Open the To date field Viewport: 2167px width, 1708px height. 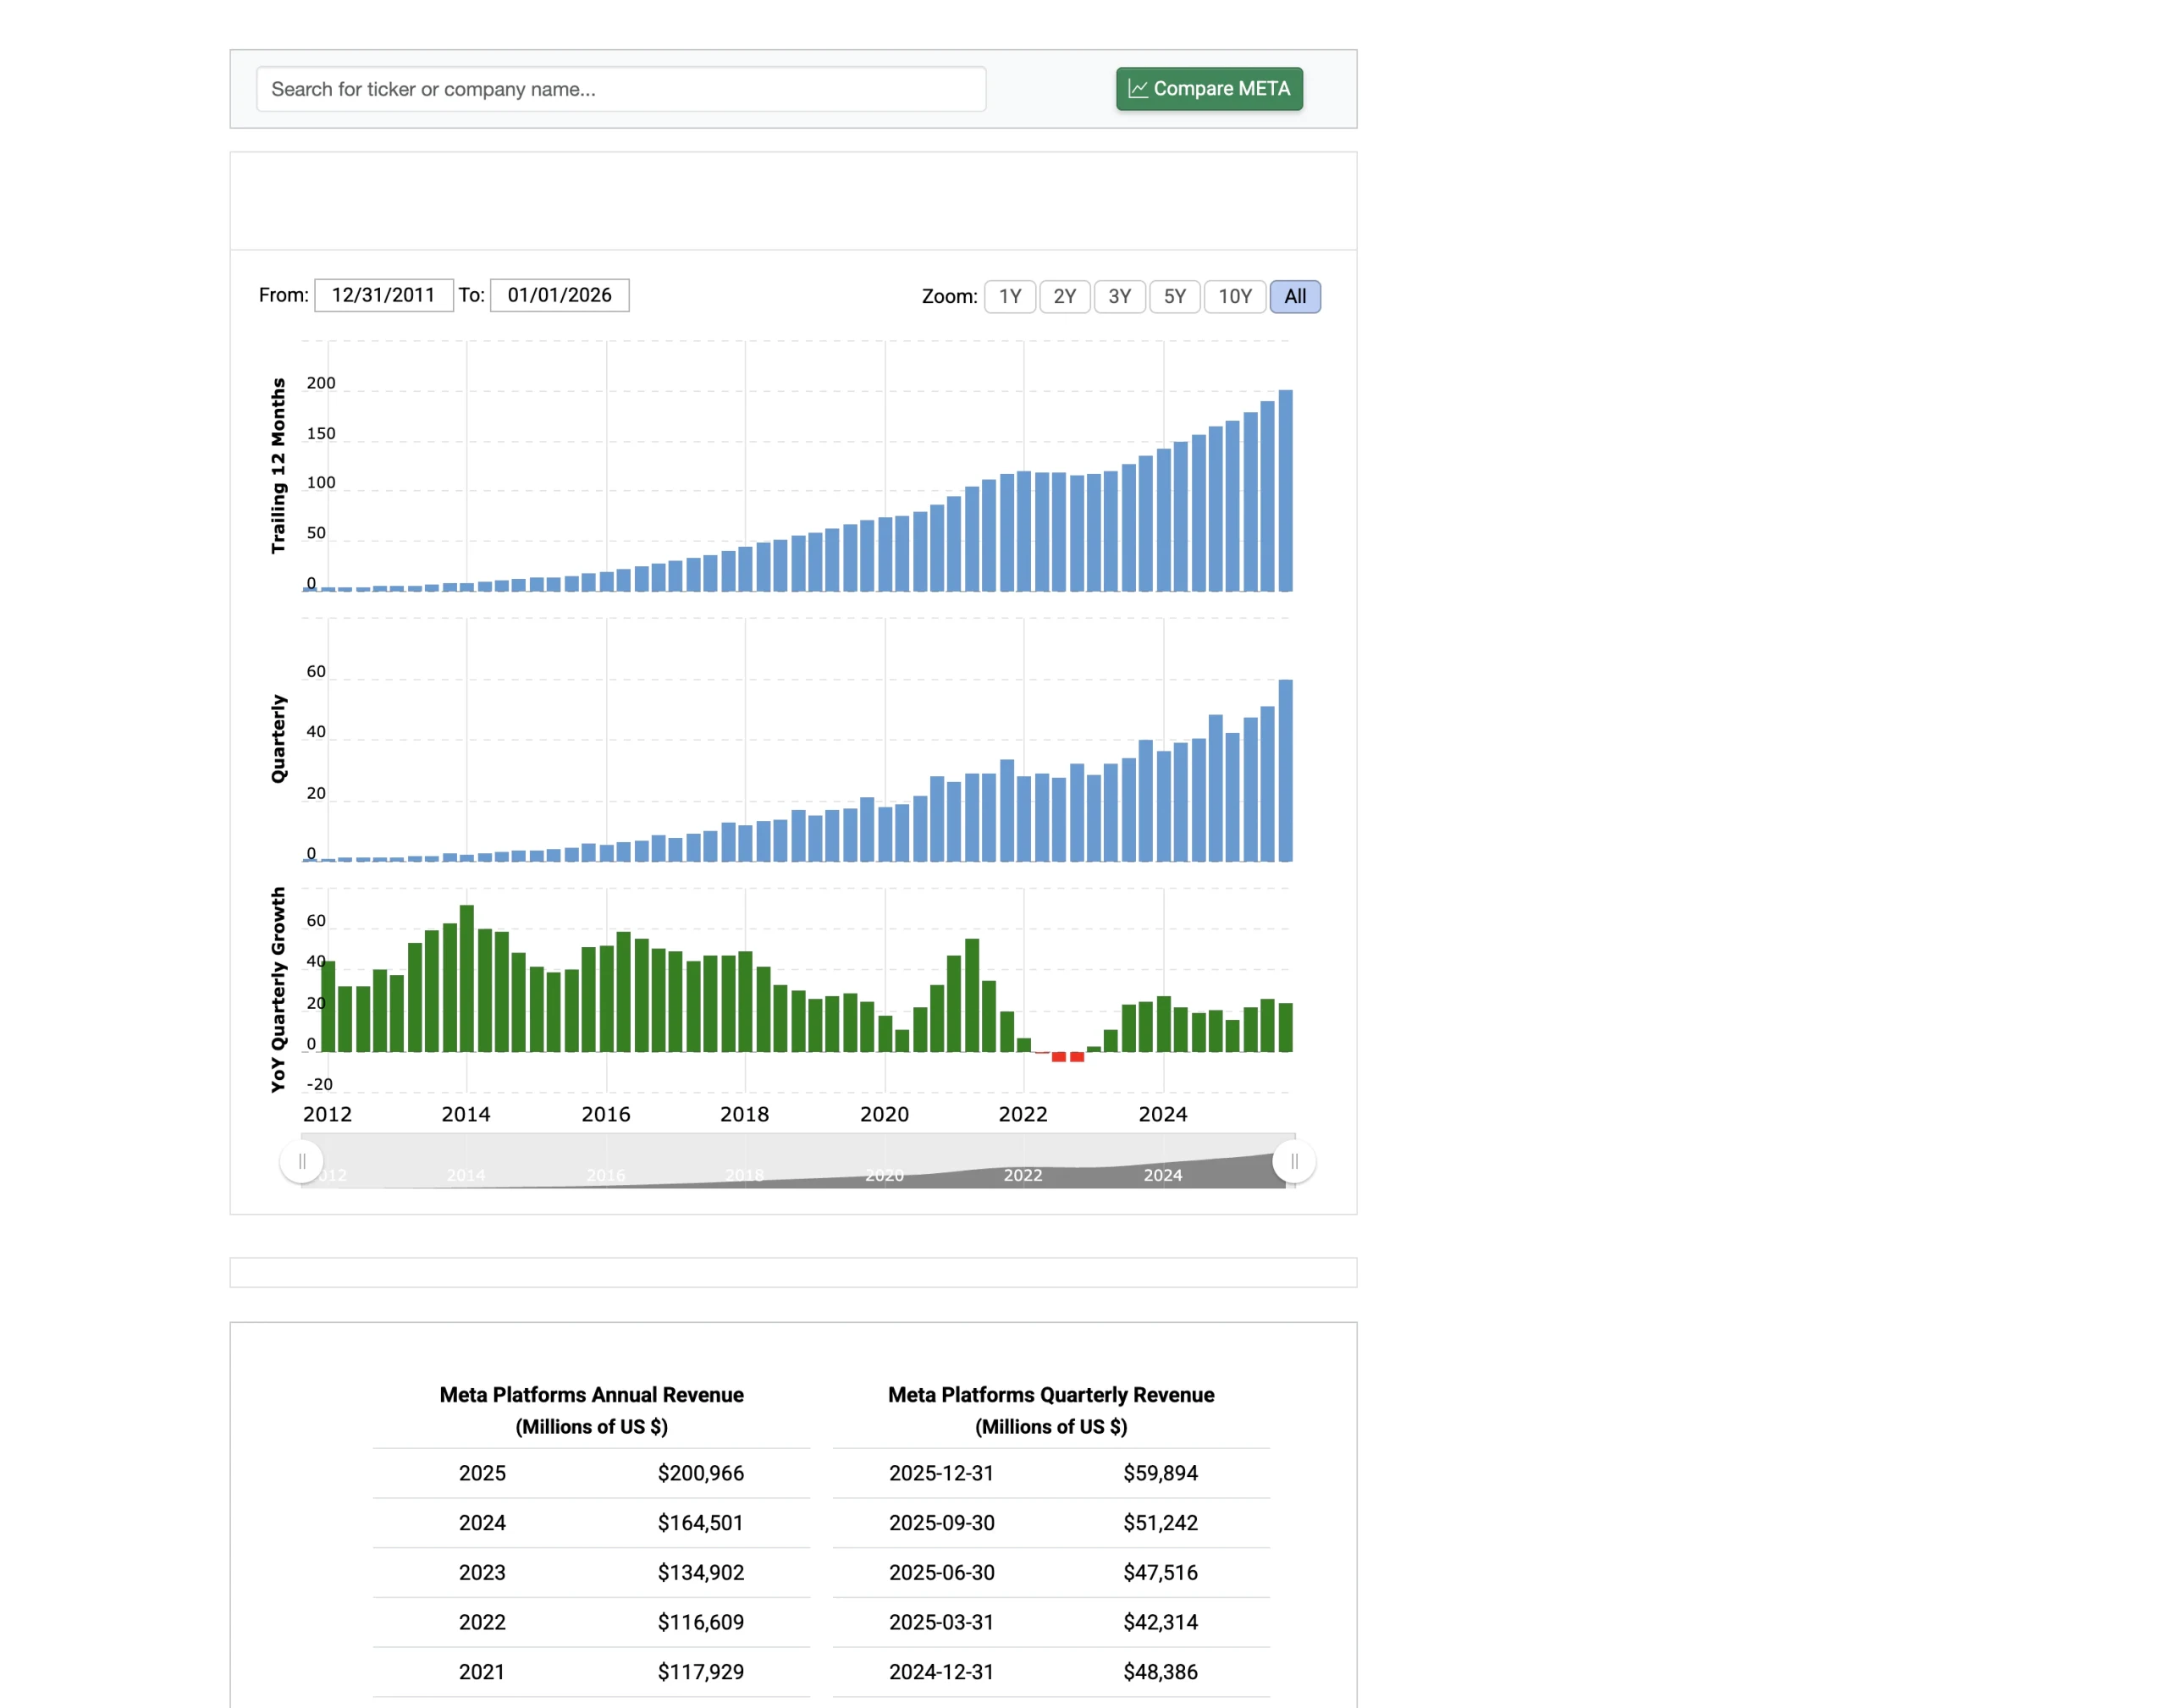coord(560,294)
